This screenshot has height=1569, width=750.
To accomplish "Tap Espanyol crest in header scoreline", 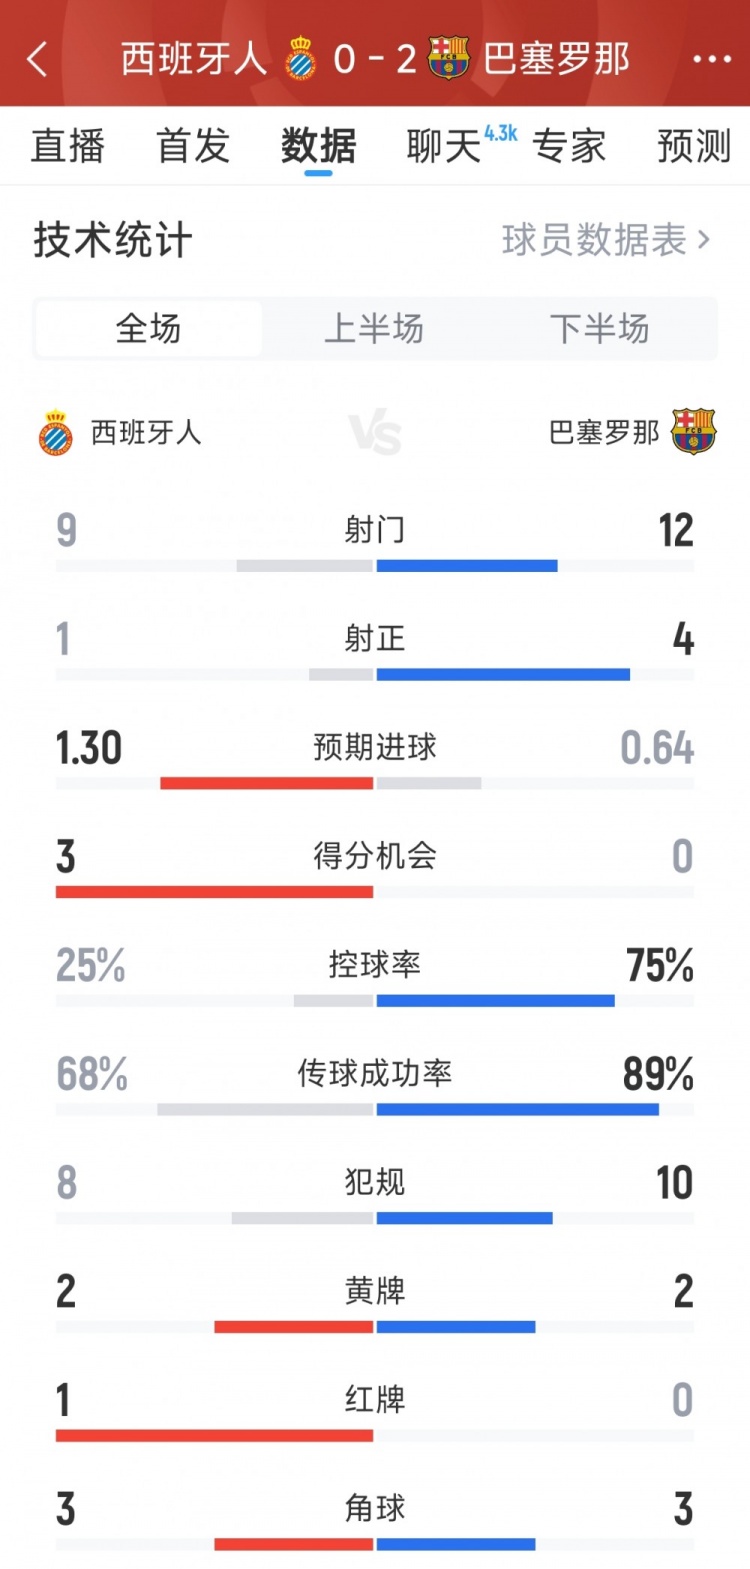I will coord(300,59).
